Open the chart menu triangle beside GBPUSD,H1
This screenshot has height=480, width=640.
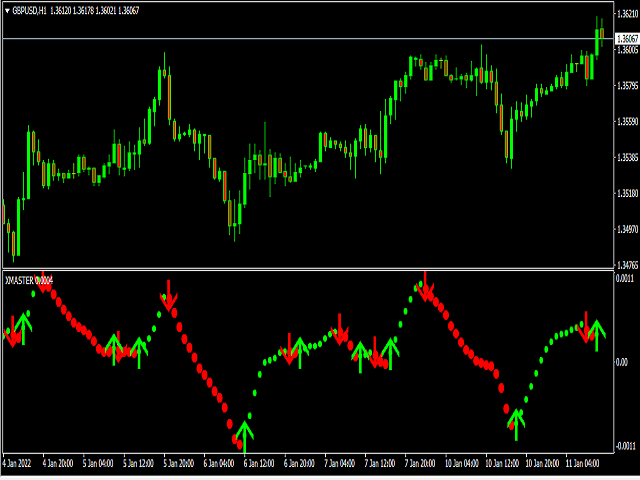point(7,11)
